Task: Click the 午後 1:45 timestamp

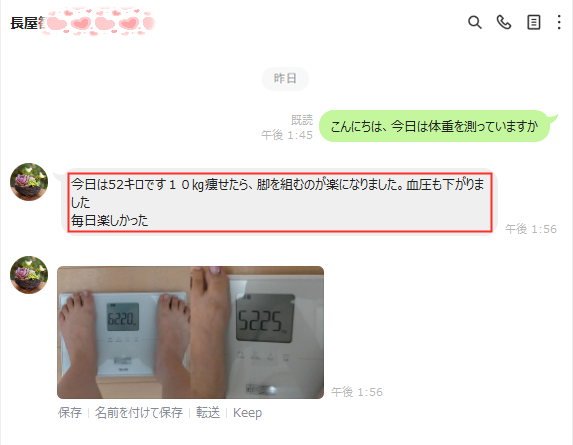Action: point(287,135)
